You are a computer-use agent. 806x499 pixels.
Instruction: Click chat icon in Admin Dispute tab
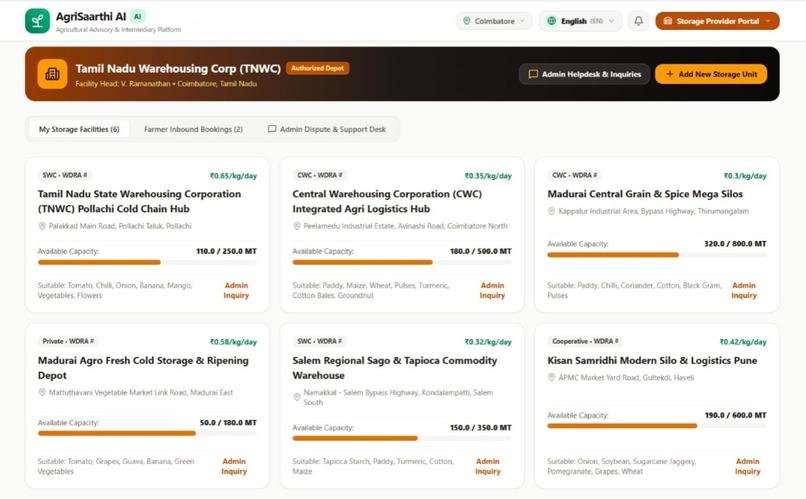pyautogui.click(x=272, y=129)
